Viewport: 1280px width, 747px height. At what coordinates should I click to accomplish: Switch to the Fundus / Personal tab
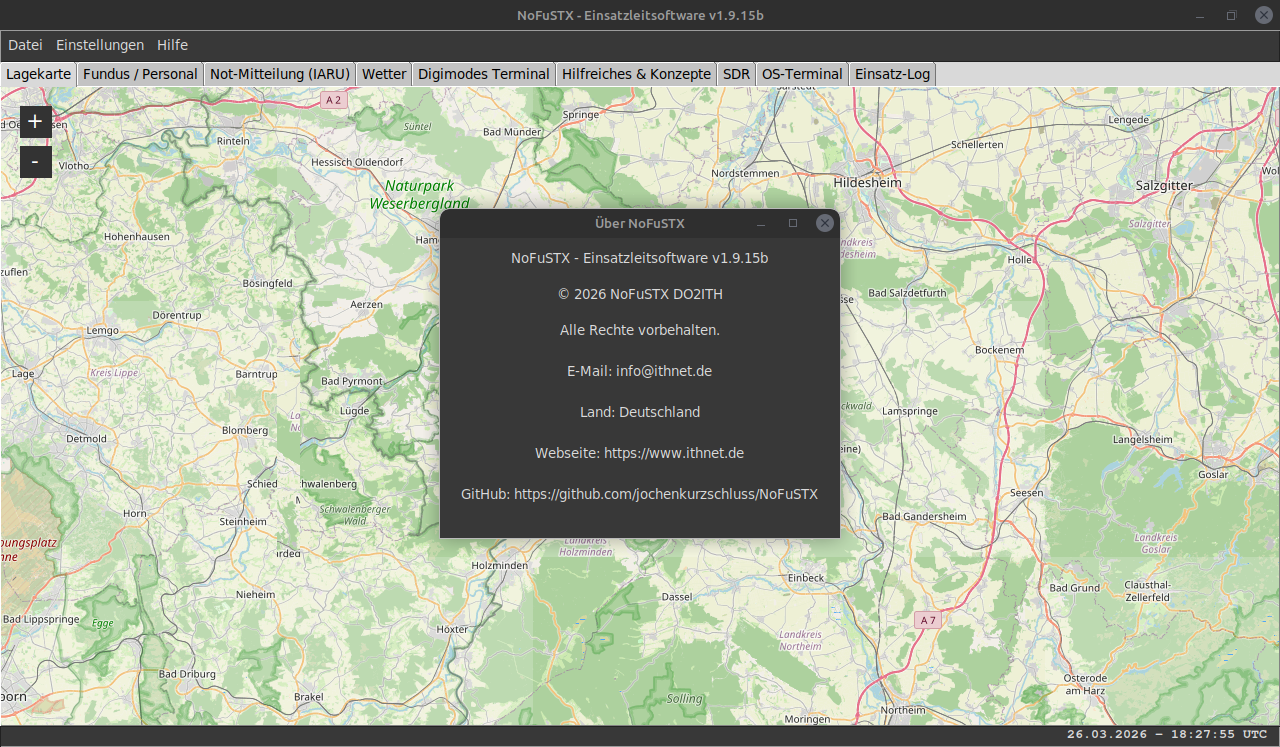(140, 74)
